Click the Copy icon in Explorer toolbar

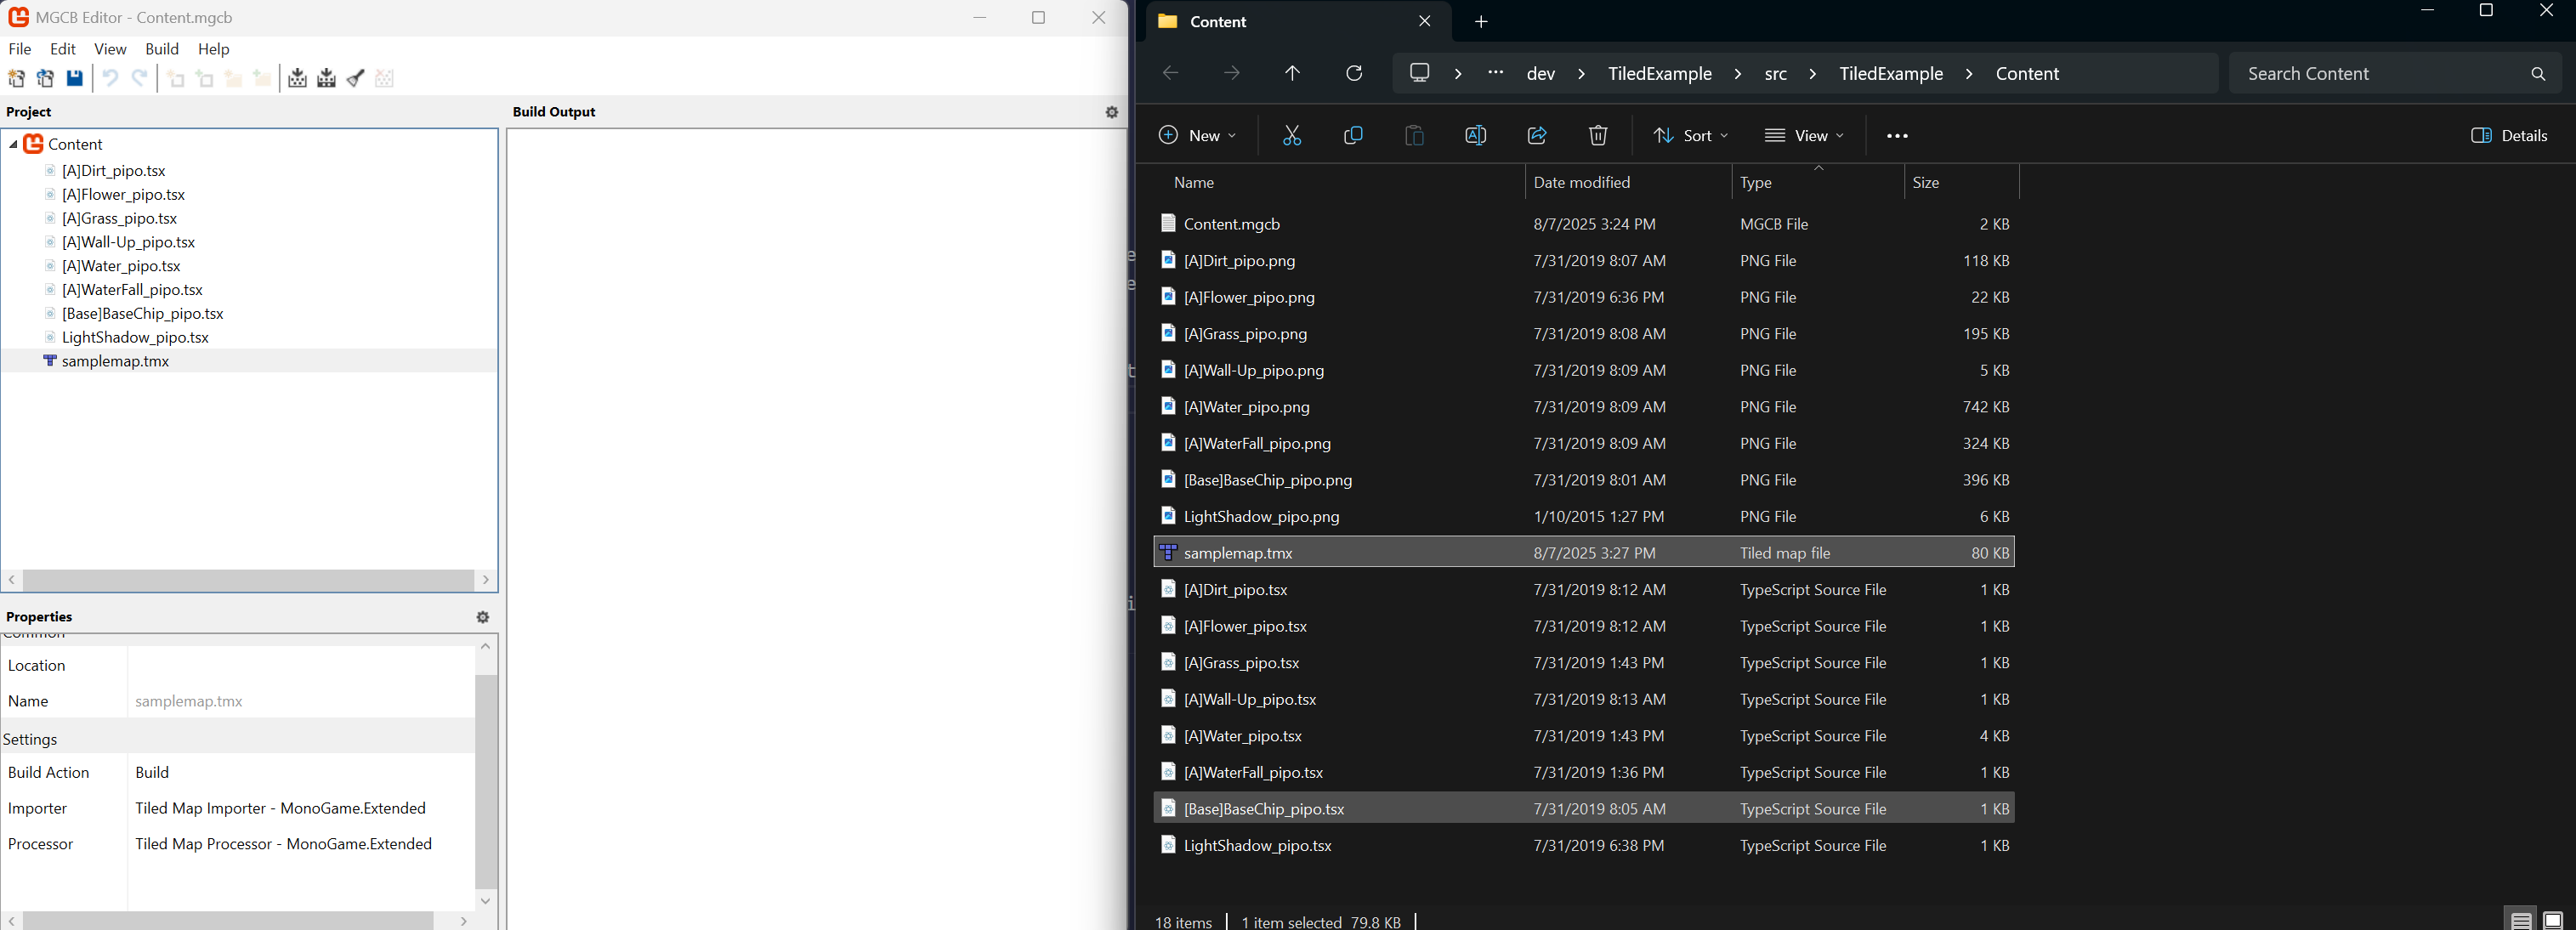1353,135
